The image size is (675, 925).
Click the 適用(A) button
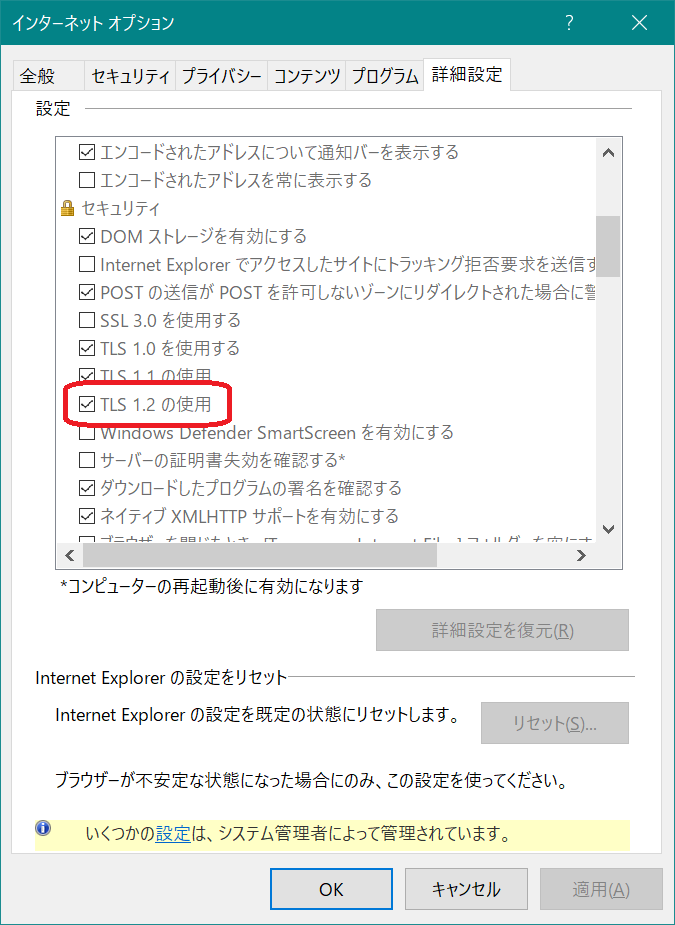pos(601,889)
